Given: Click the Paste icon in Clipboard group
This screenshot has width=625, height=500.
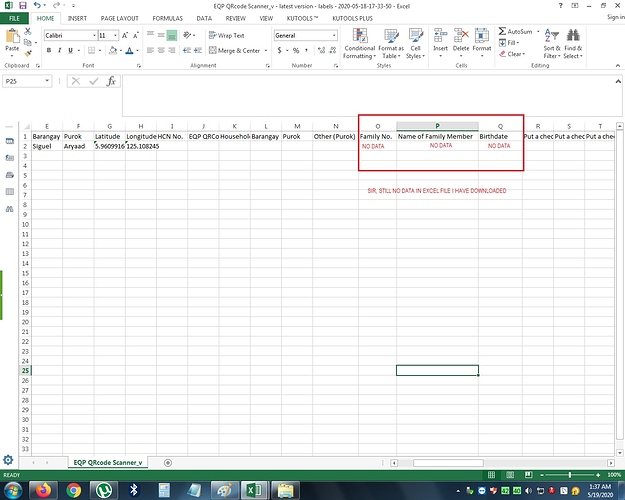Looking at the screenshot, I should pos(12,40).
